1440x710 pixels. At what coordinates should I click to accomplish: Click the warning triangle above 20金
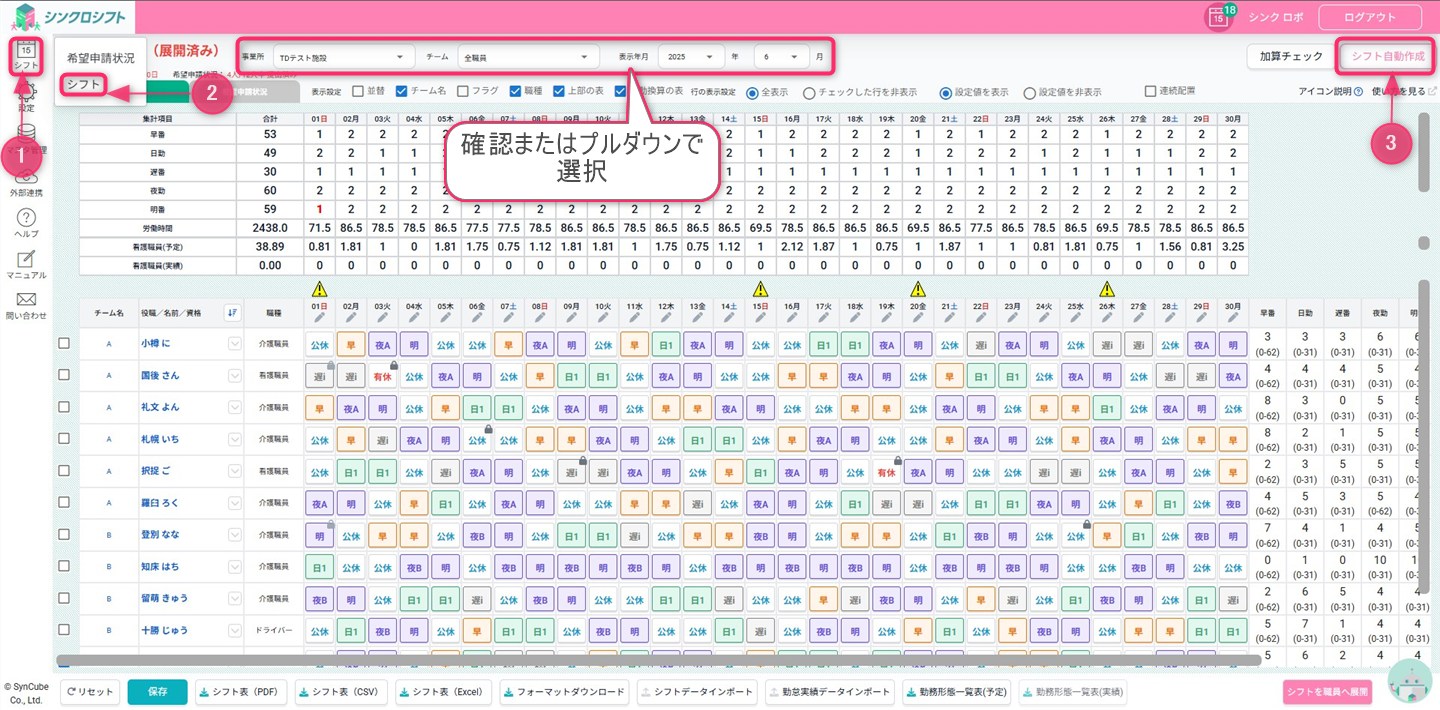click(918, 288)
